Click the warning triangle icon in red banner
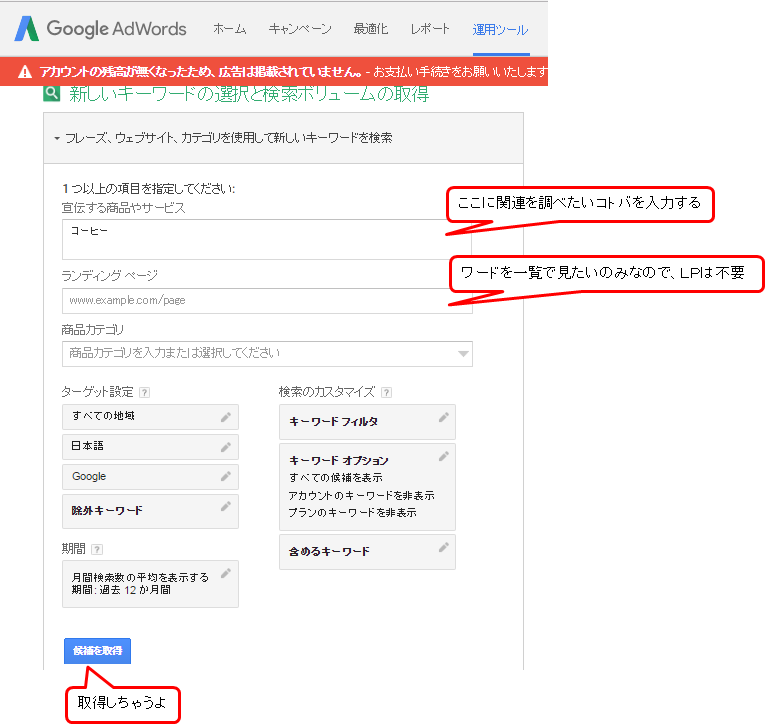The image size is (765, 724). coord(25,72)
